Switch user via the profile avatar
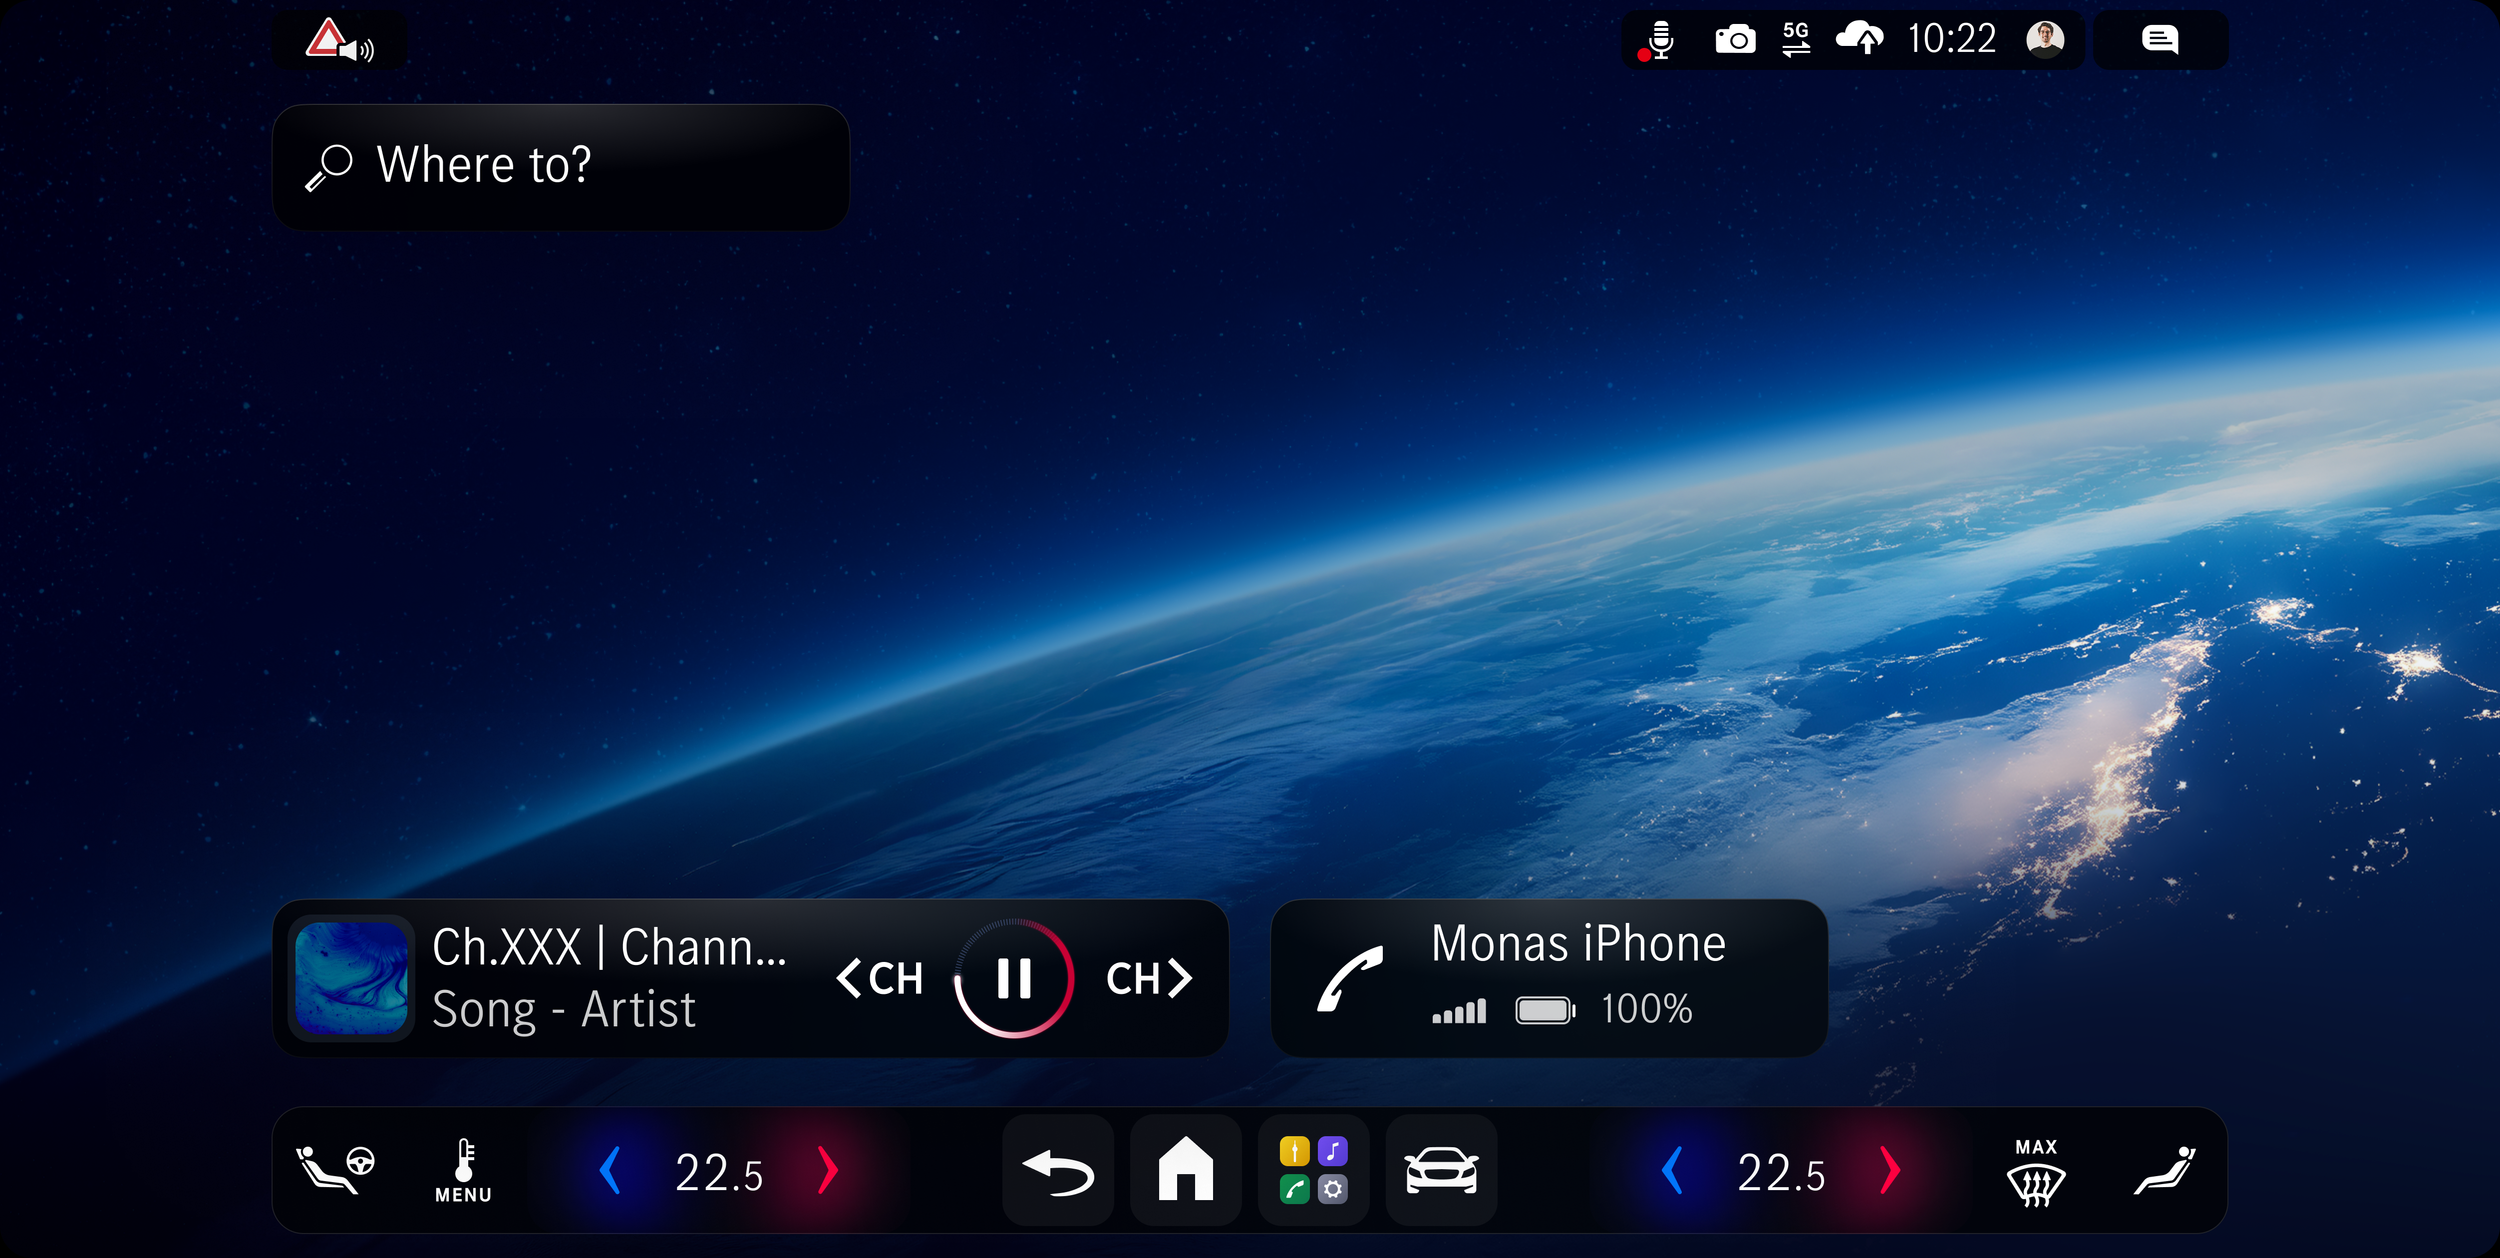 [2046, 39]
